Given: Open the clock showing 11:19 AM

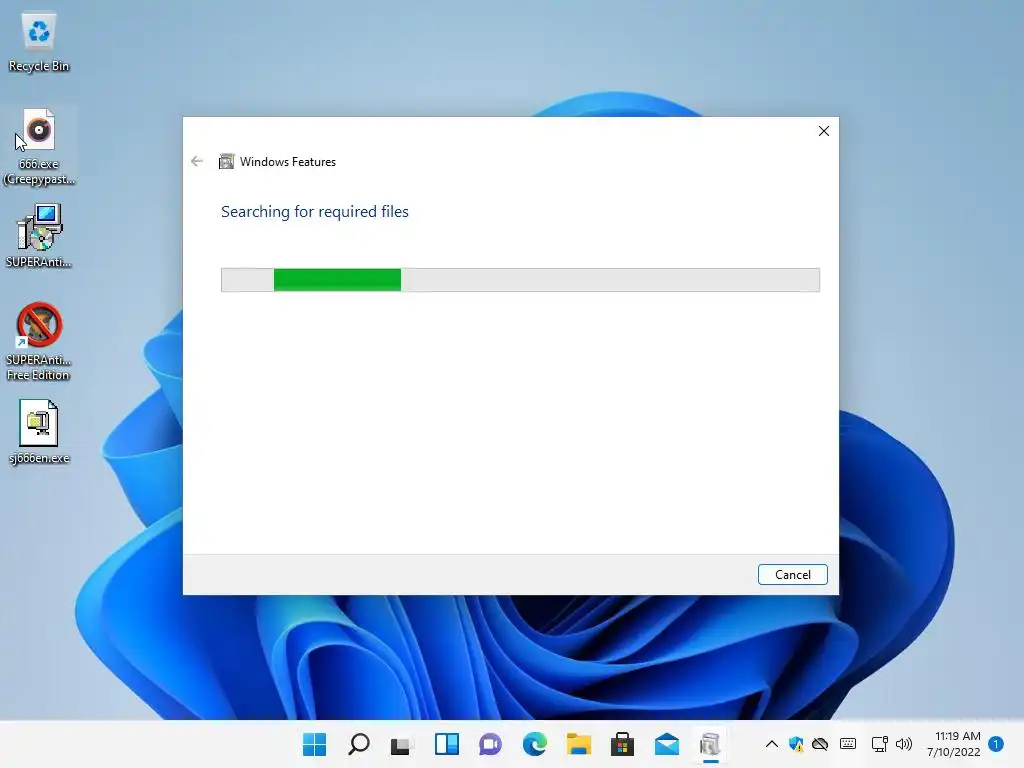Looking at the screenshot, I should click(954, 744).
